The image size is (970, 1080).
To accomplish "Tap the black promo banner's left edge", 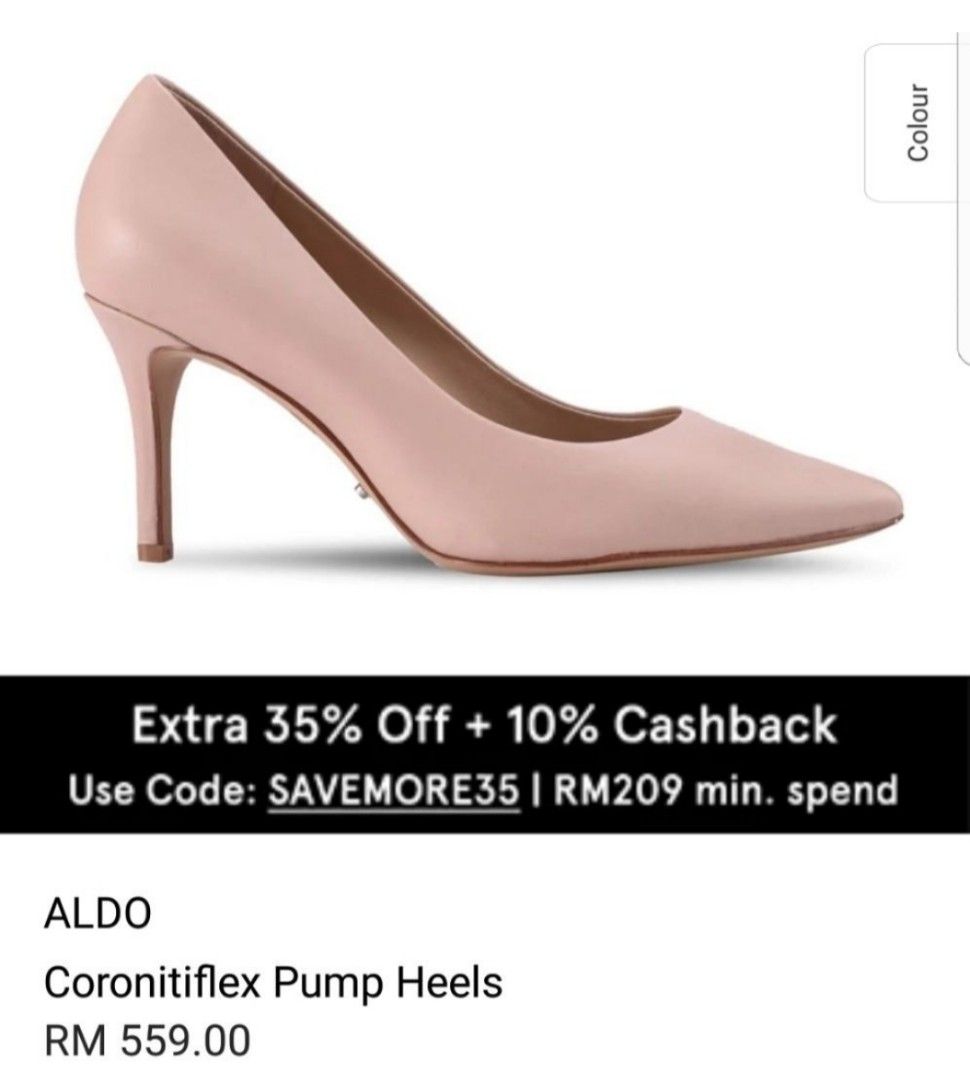I will (x=7, y=755).
